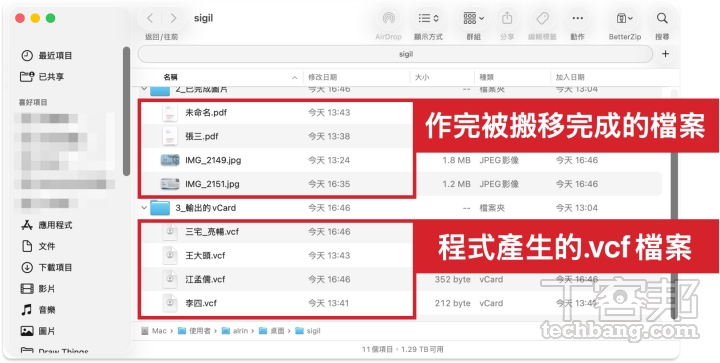The image size is (720, 363).
Task: Select the file 江孟儒.vcf
Action: point(205,279)
